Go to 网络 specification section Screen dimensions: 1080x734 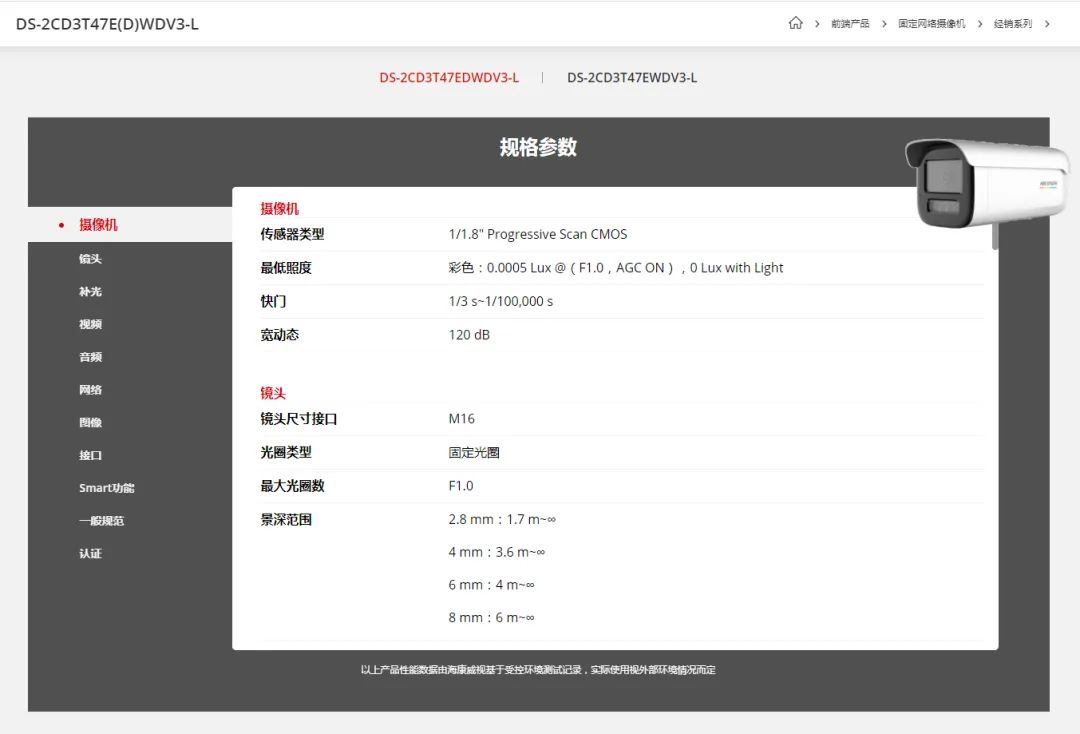coord(90,390)
